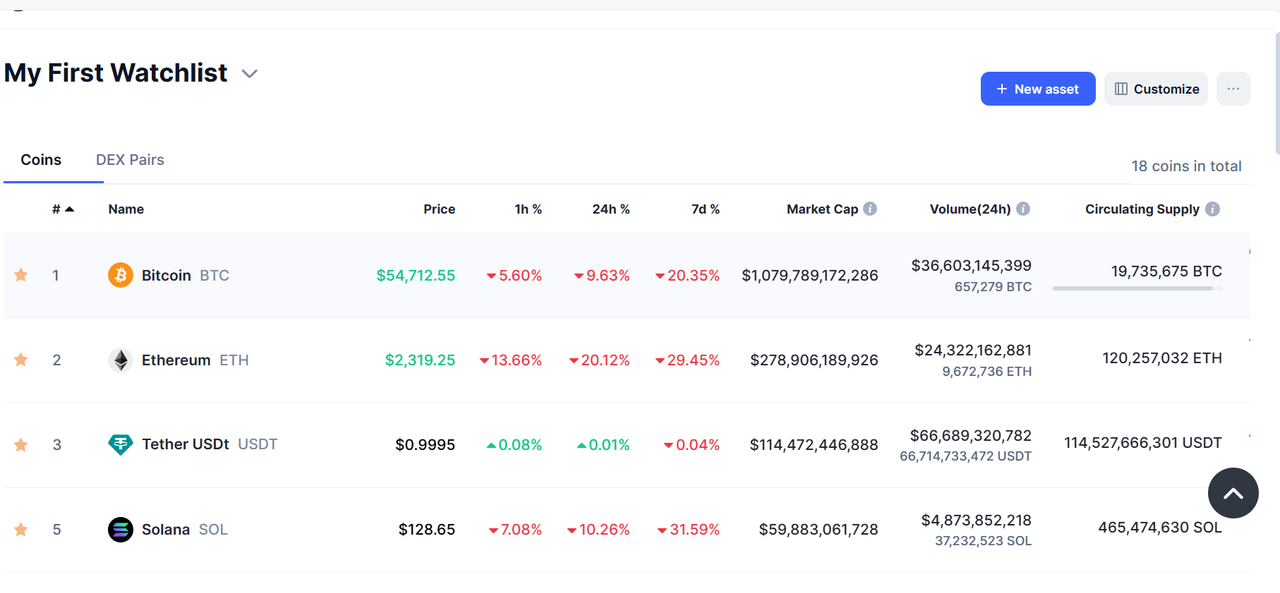Click Solana volume $4,873,852,218
This screenshot has height=593, width=1280.
coord(976,521)
